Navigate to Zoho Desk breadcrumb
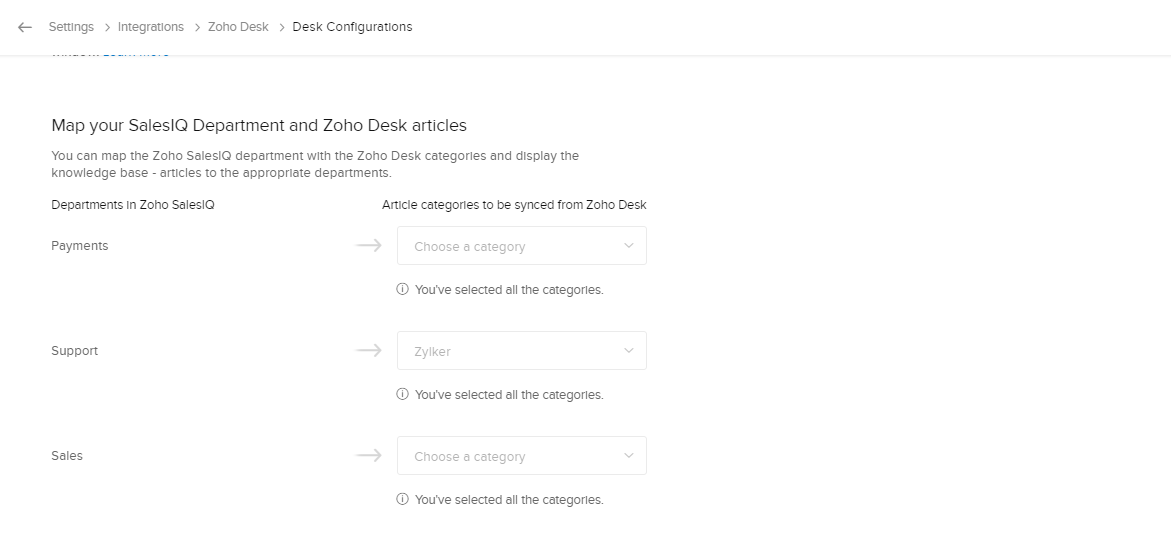The height and width of the screenshot is (534, 1171). [x=238, y=27]
